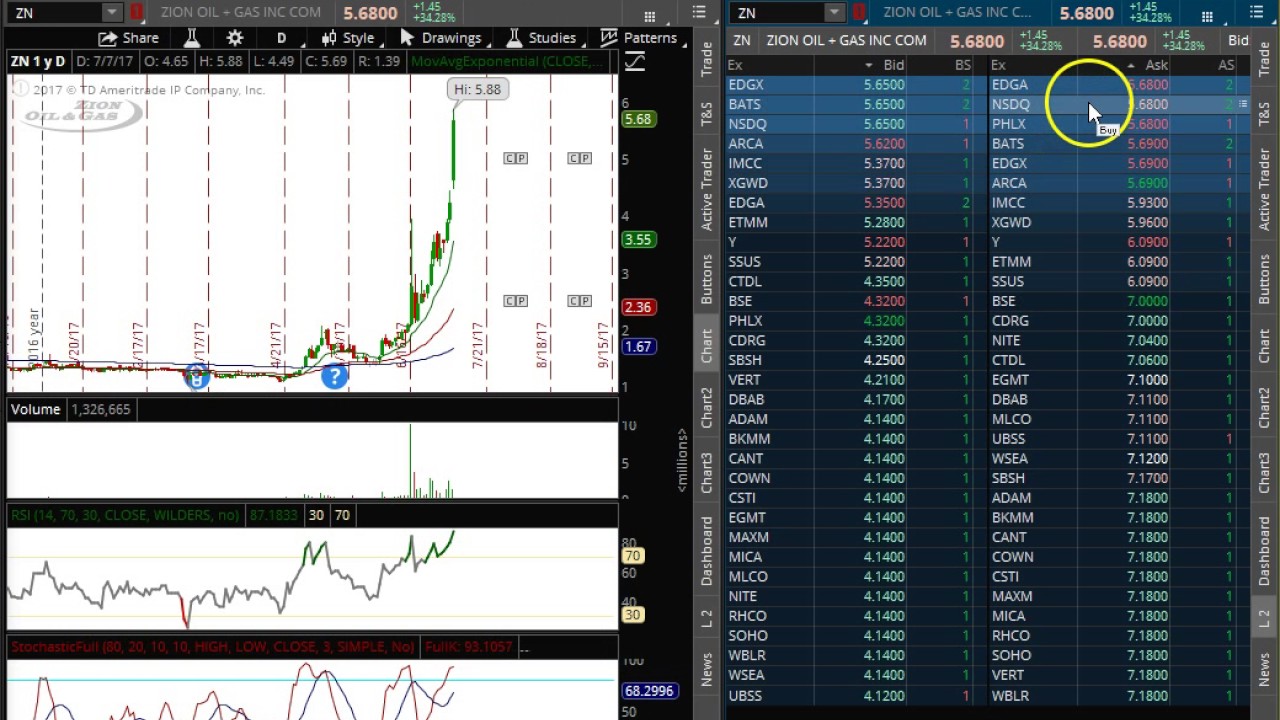Screen dimensions: 1280x720
Task: Click blue lightbulb event marker on chart
Action: (197, 377)
